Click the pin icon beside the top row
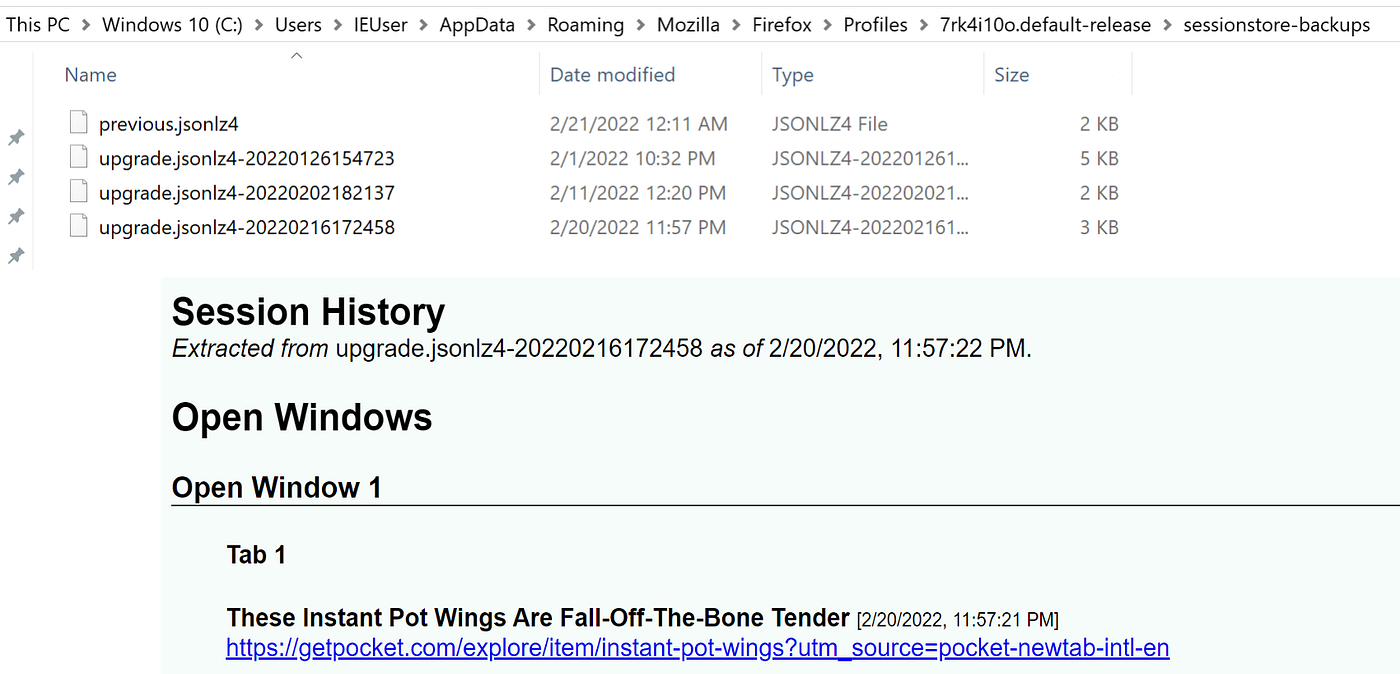The image size is (1400, 674). coord(16,138)
